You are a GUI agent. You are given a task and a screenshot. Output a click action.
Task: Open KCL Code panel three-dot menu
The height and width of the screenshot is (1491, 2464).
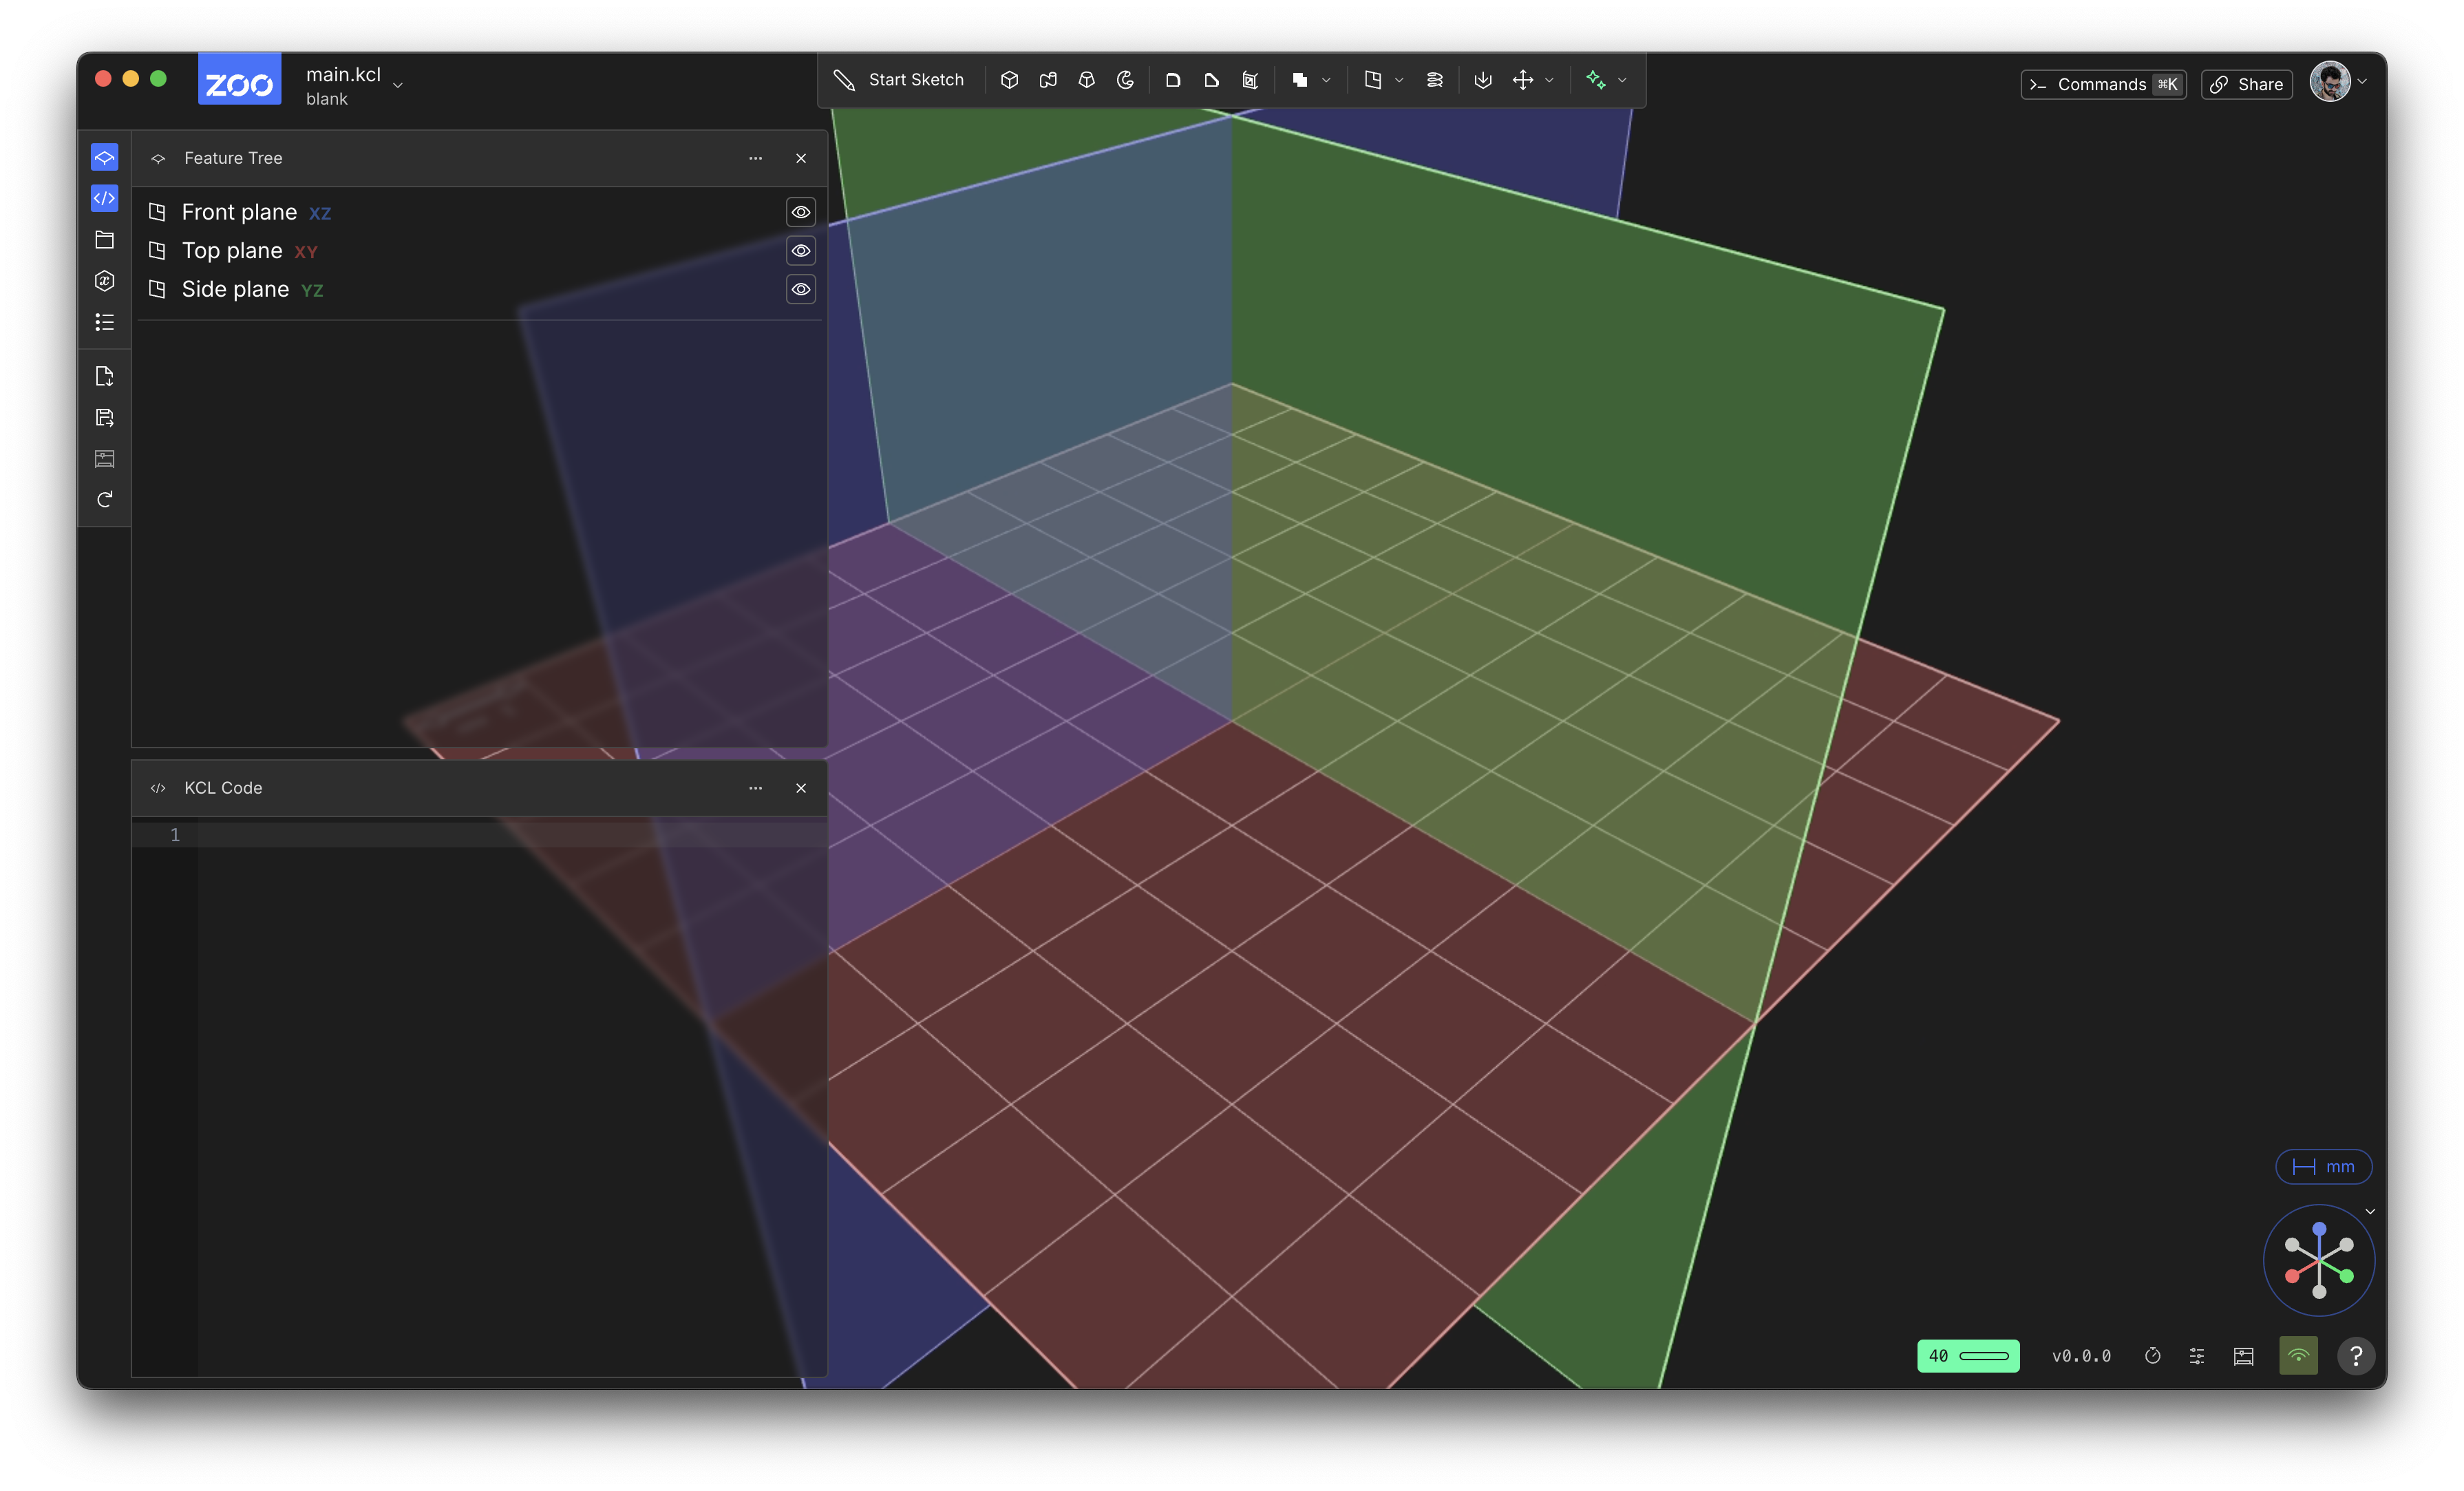(755, 788)
